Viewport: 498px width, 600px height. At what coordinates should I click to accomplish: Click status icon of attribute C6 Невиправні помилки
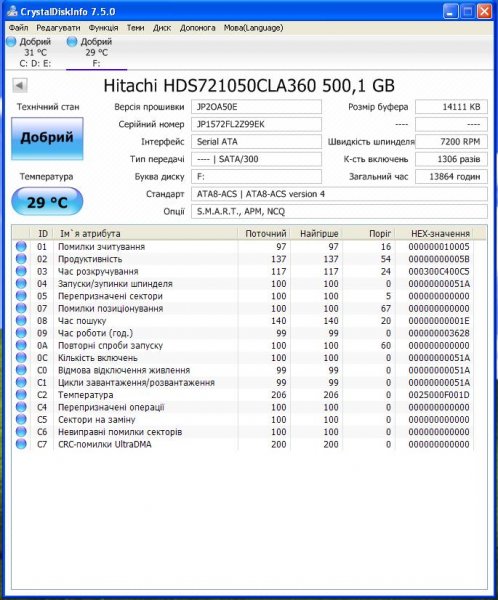click(x=21, y=432)
